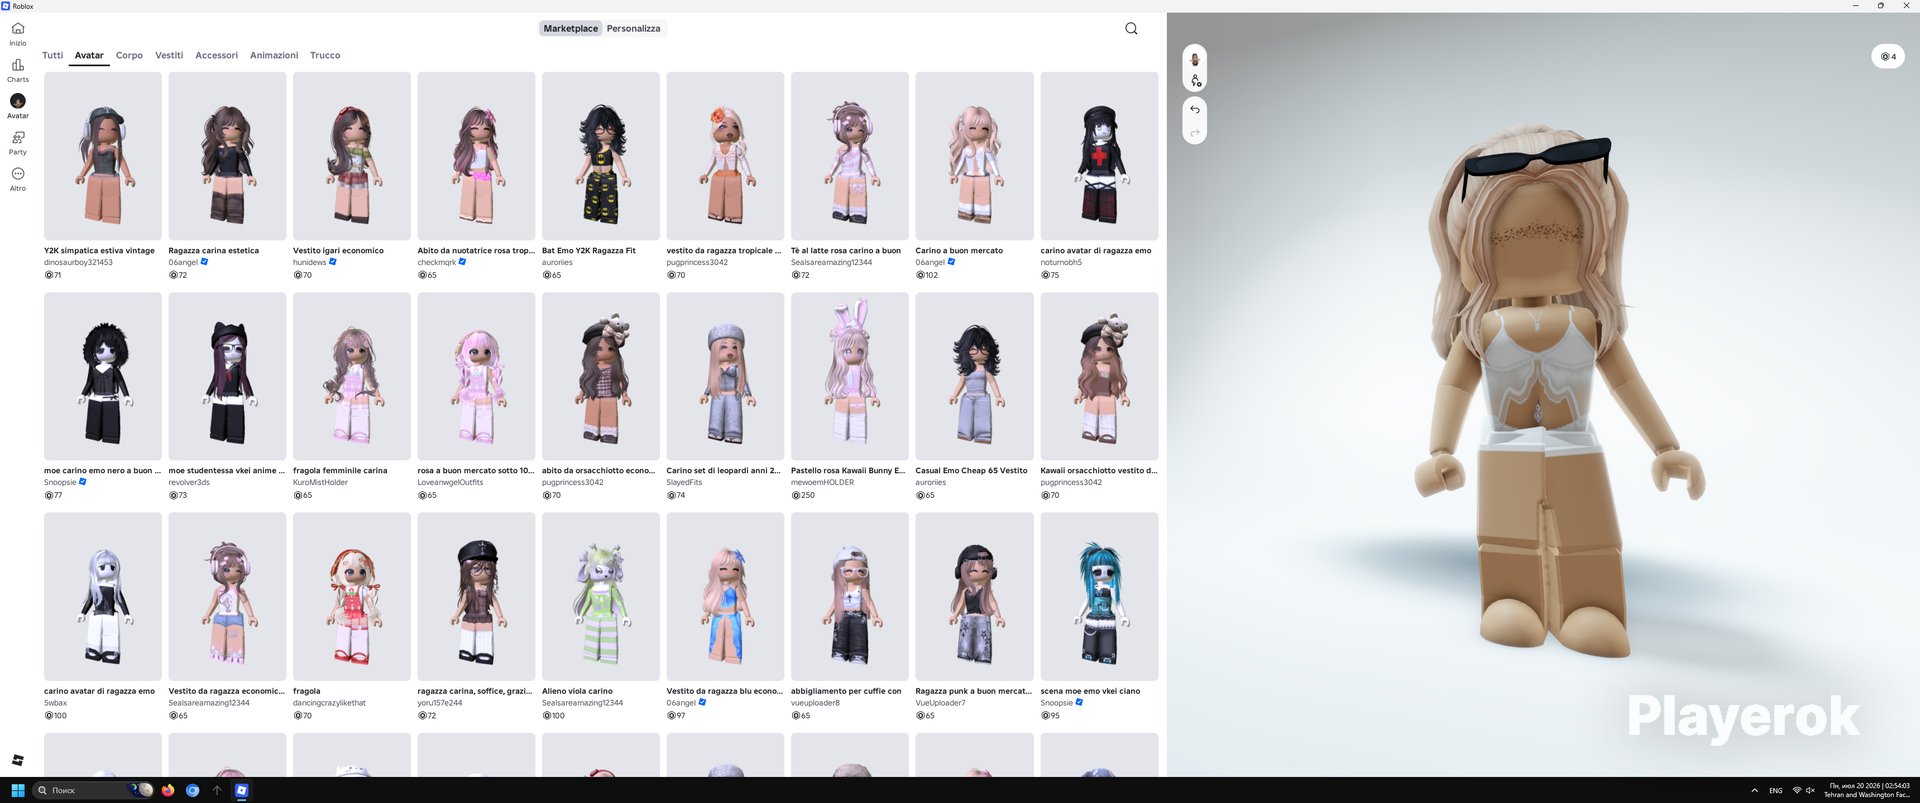Screen dimensions: 1920x803
Task: Click the taskbar search field
Action: click(x=92, y=790)
